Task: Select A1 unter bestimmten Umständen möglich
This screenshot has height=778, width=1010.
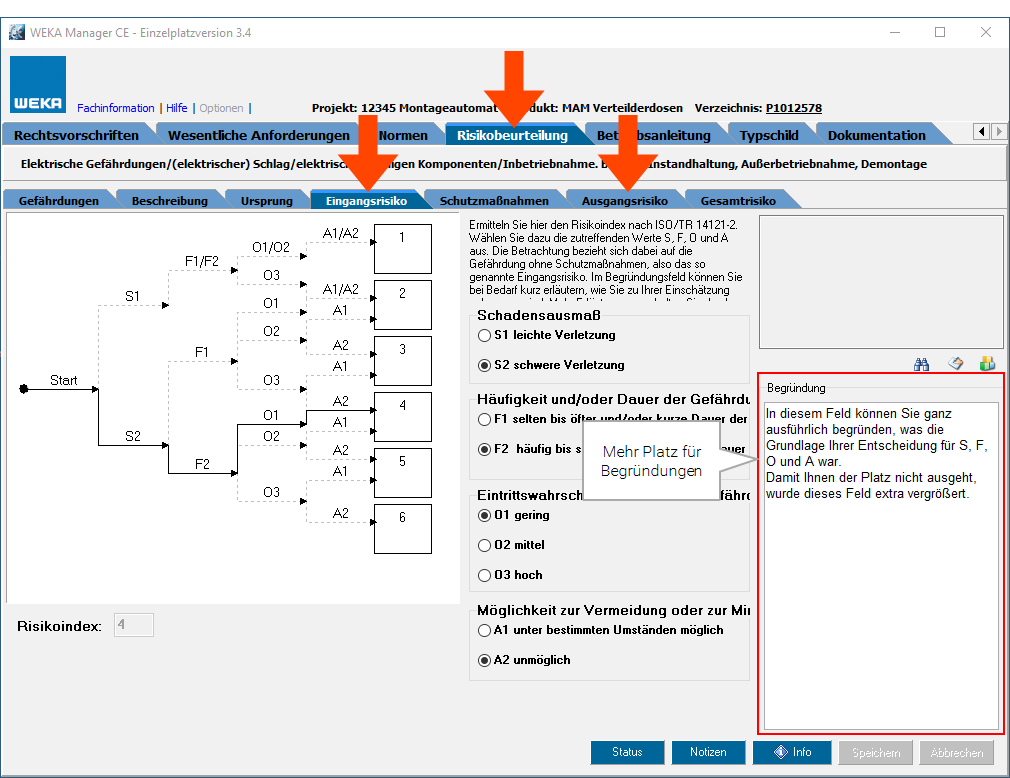Action: click(486, 630)
